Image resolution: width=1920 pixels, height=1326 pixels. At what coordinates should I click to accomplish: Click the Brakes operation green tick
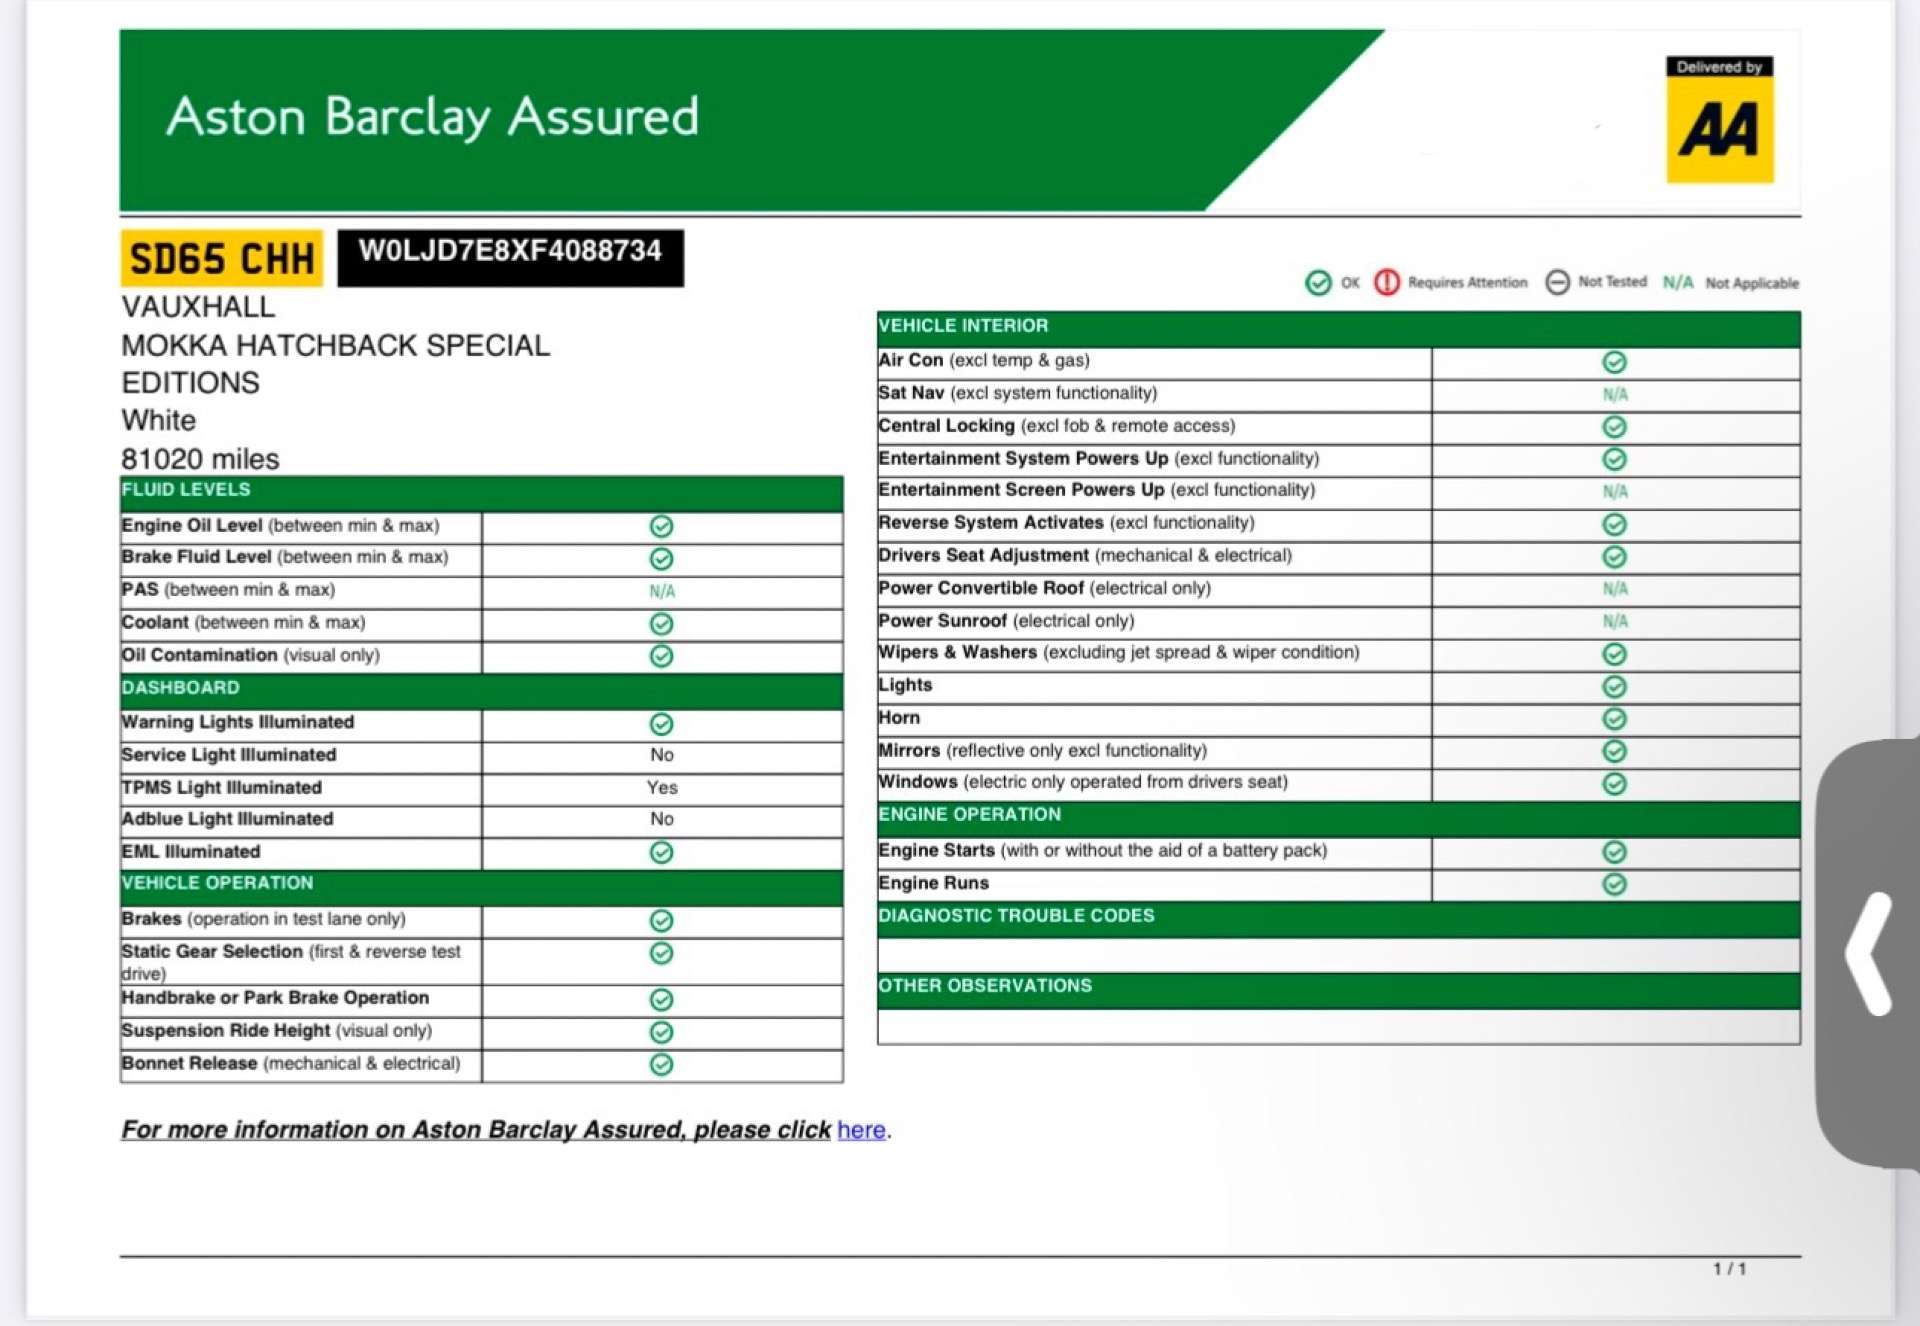pos(661,921)
